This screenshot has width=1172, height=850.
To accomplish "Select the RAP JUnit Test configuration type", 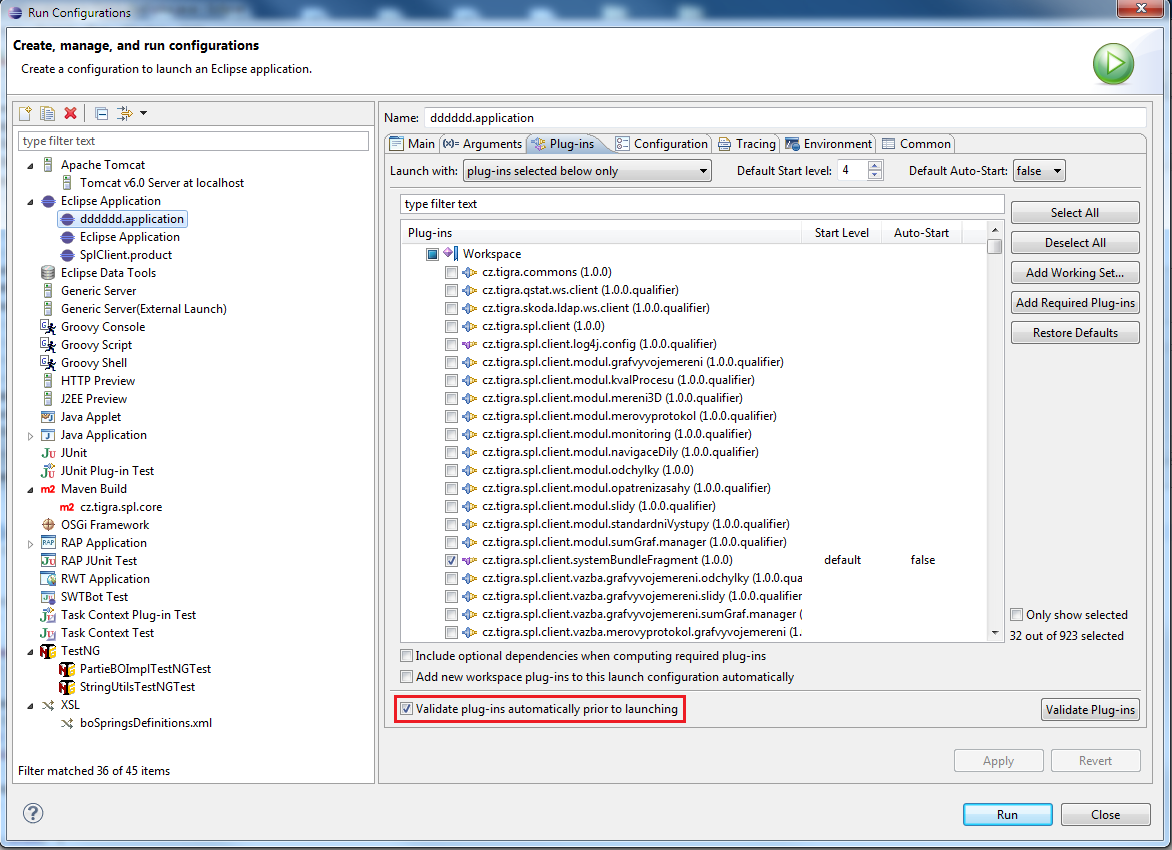I will [x=99, y=561].
